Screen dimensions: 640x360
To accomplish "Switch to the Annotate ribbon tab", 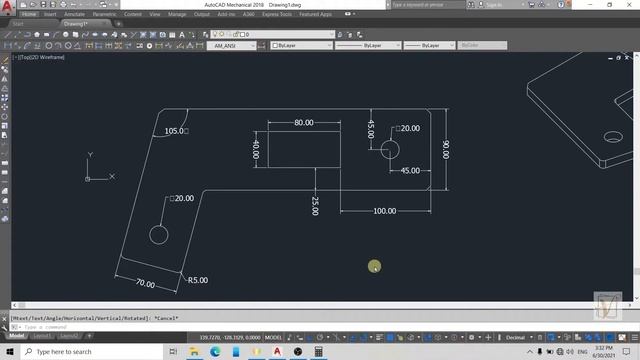I will (74, 14).
